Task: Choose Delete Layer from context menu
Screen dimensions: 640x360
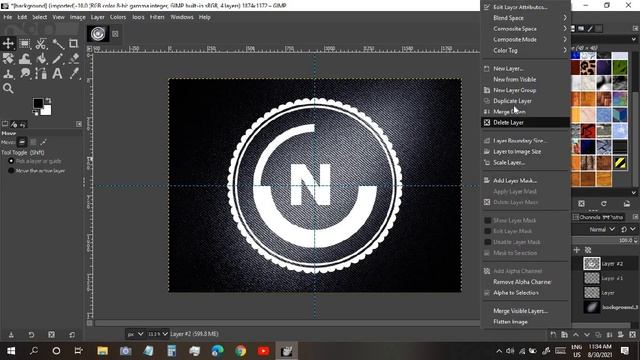Action: 525,122
